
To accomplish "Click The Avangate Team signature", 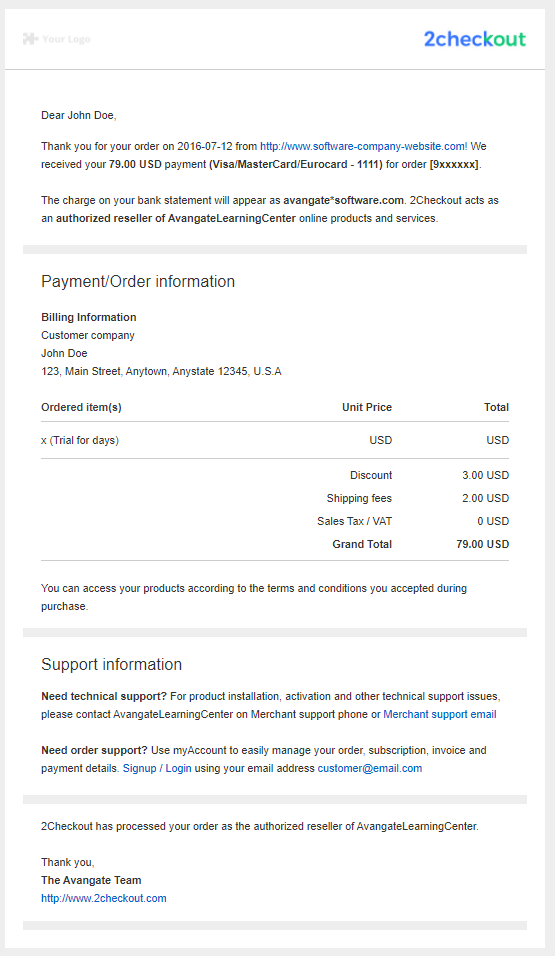I will [x=91, y=880].
